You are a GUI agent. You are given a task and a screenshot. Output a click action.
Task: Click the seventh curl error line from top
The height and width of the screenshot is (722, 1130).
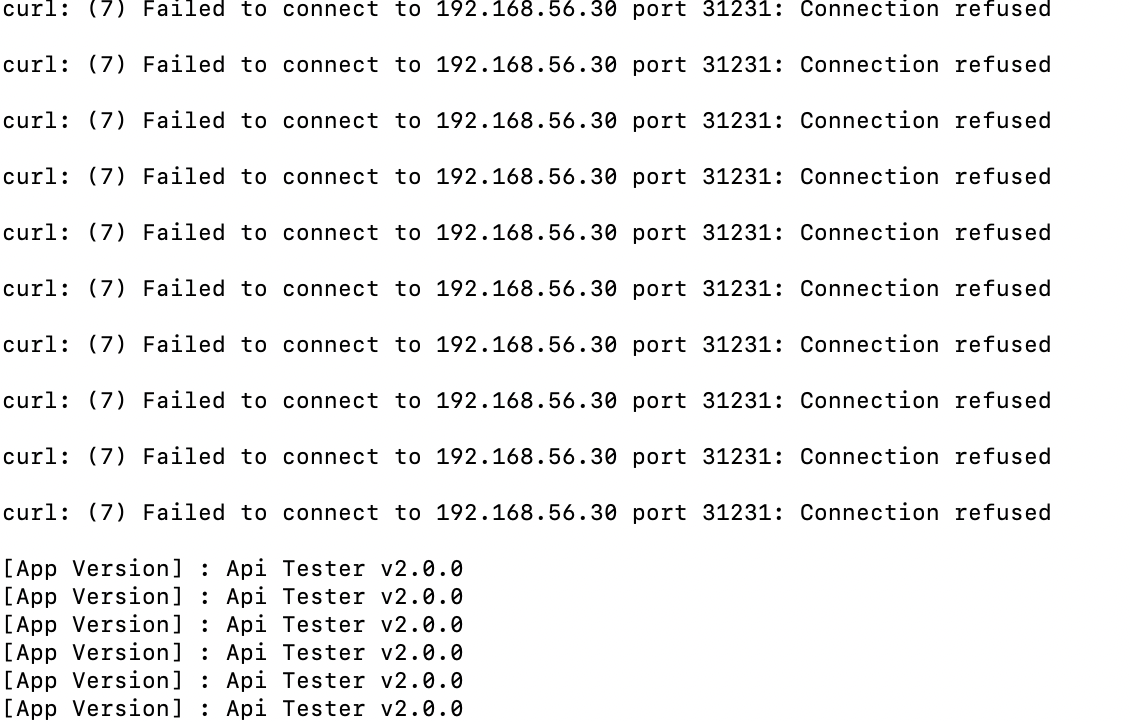tap(527, 345)
